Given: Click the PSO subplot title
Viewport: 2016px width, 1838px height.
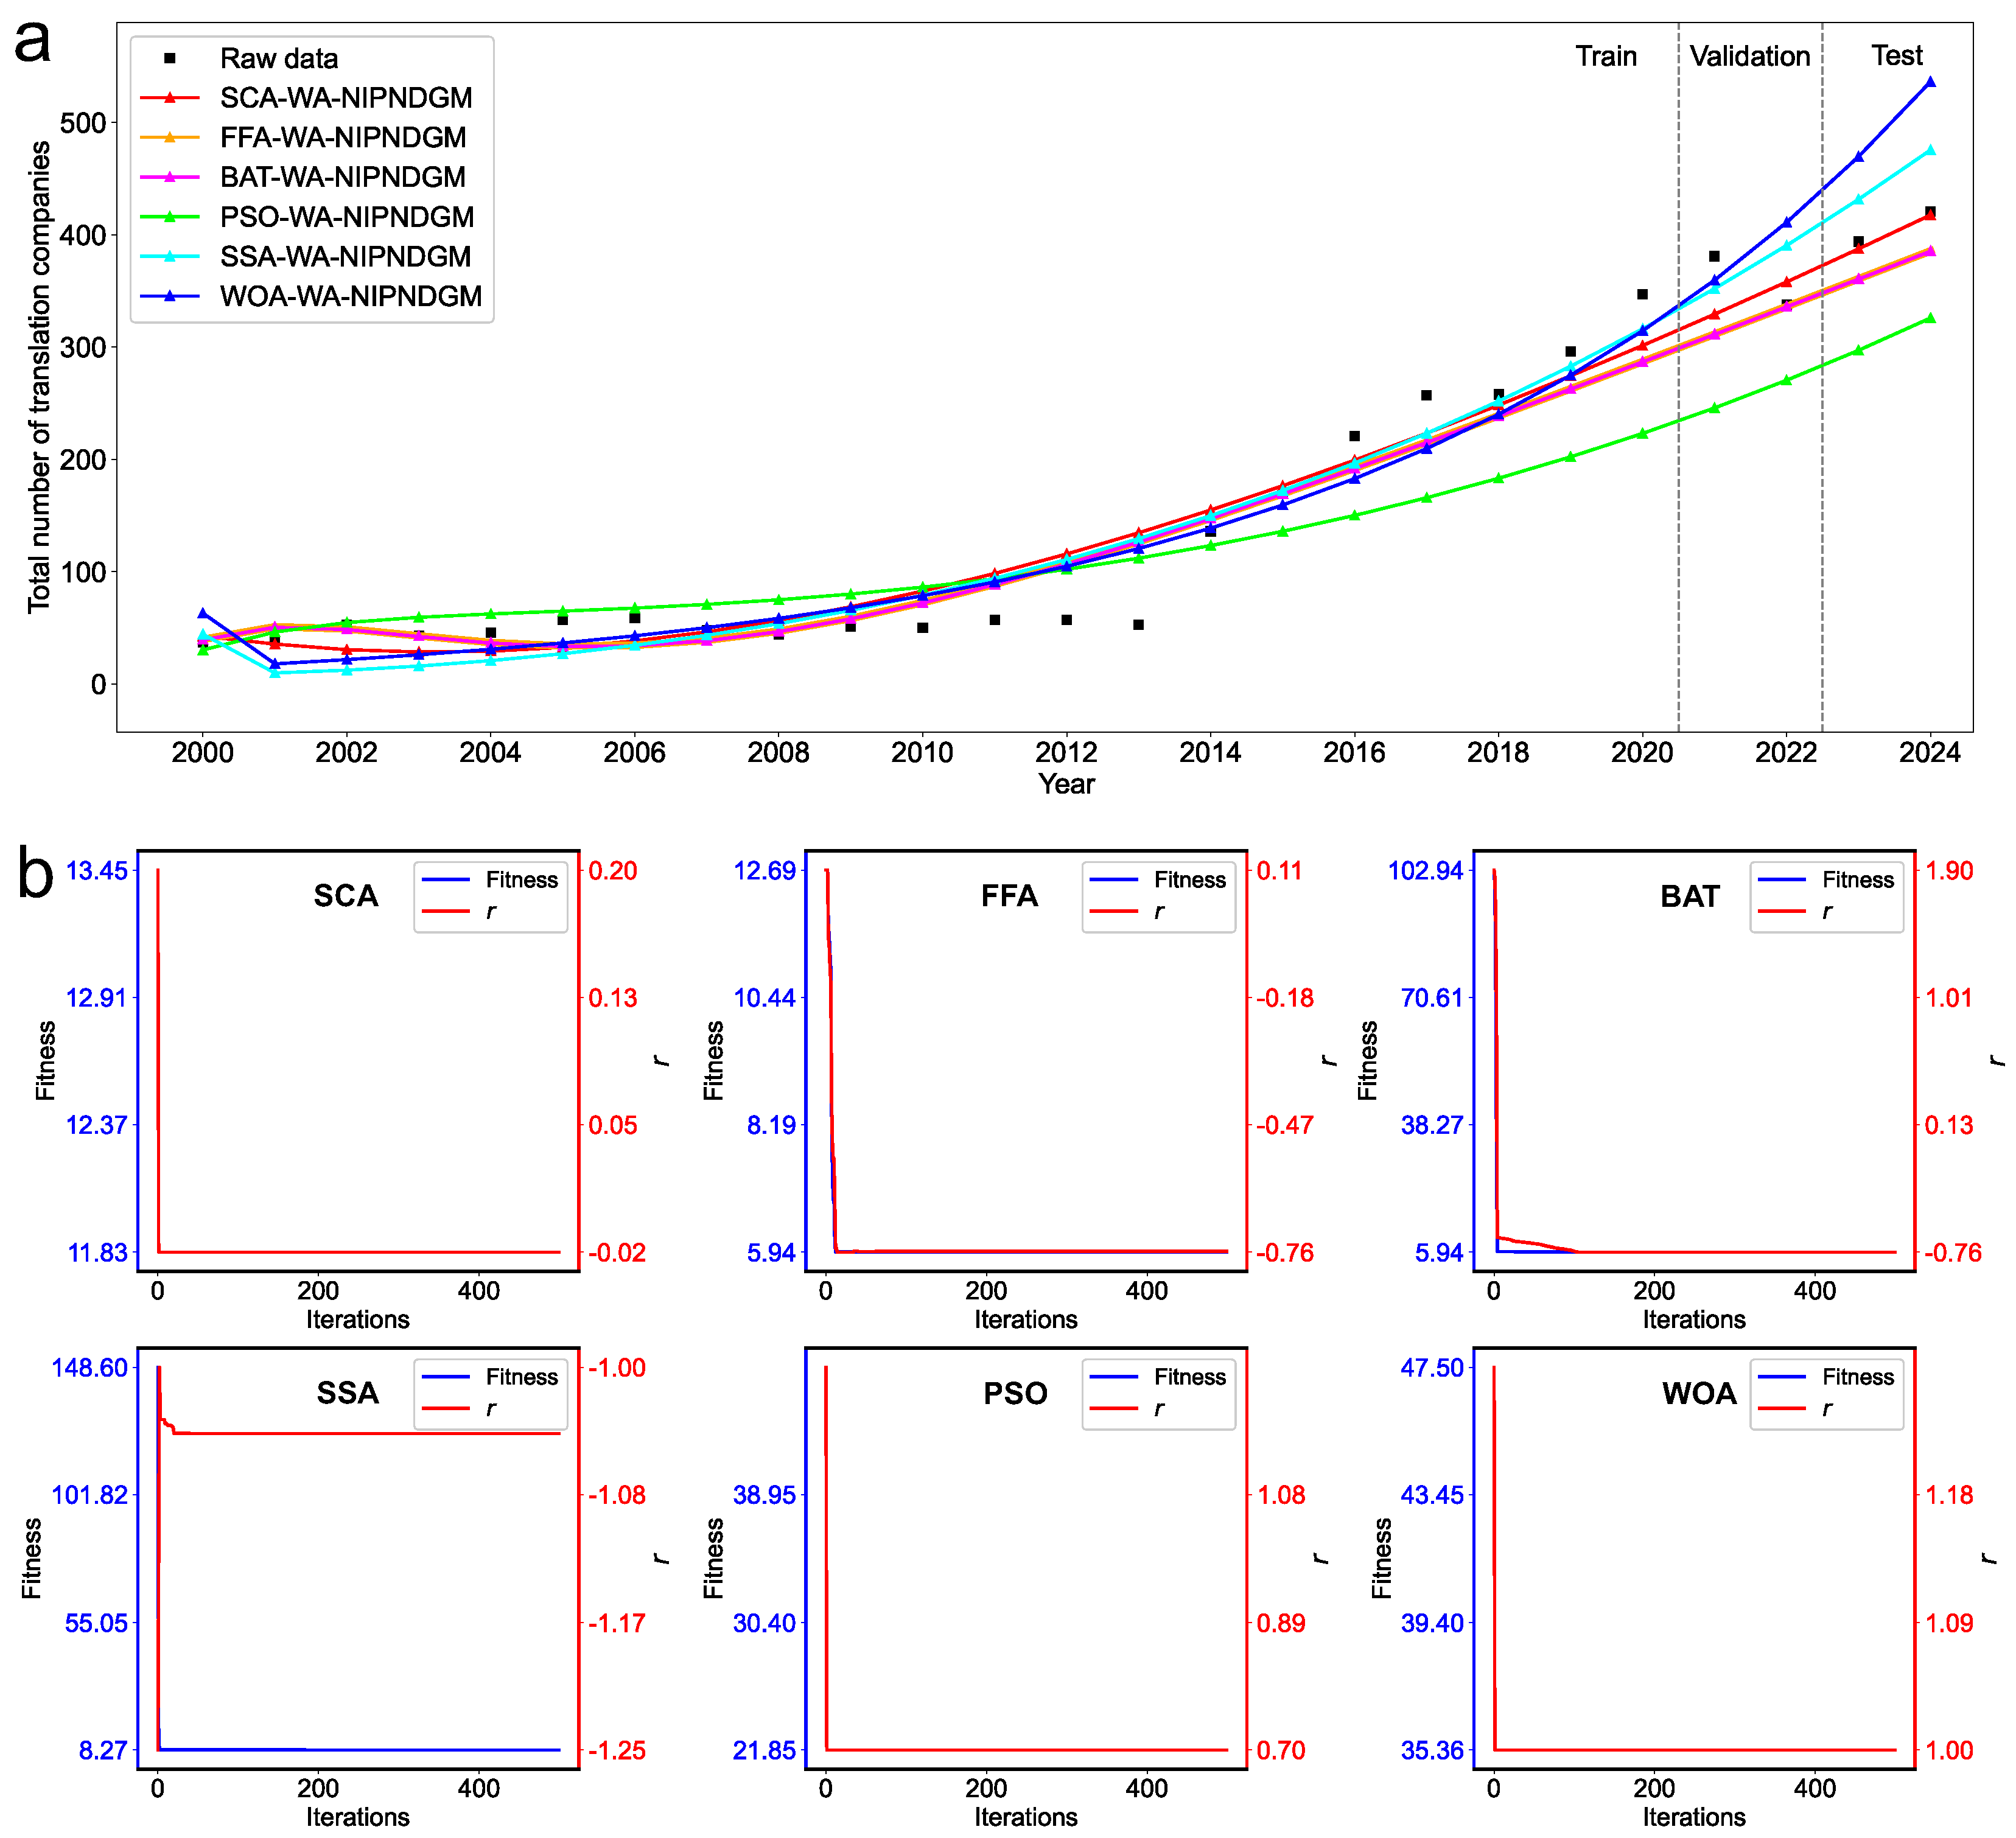Looking at the screenshot, I should [x=1015, y=1393].
